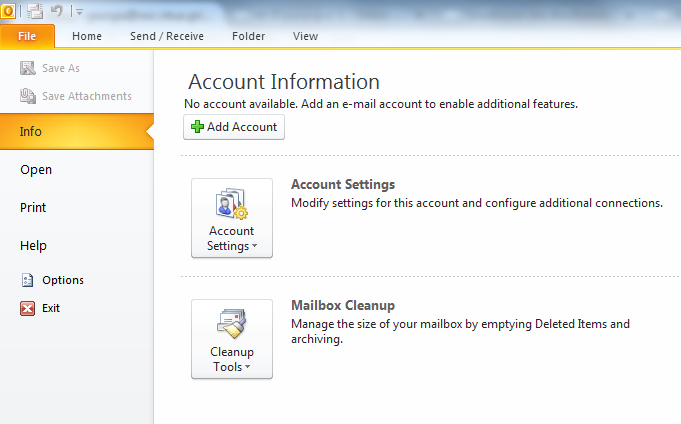
Task: Switch to the Folder tab
Action: pyautogui.click(x=248, y=36)
